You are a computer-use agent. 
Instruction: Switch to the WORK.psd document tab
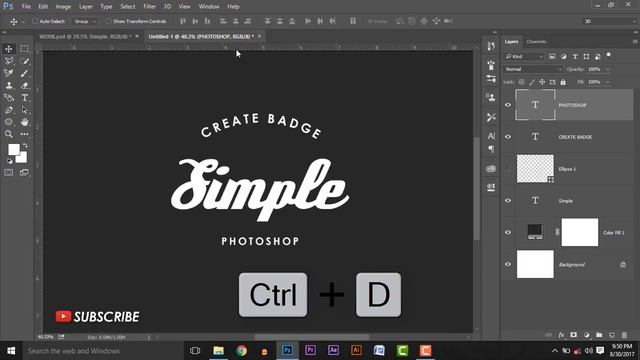(85, 36)
